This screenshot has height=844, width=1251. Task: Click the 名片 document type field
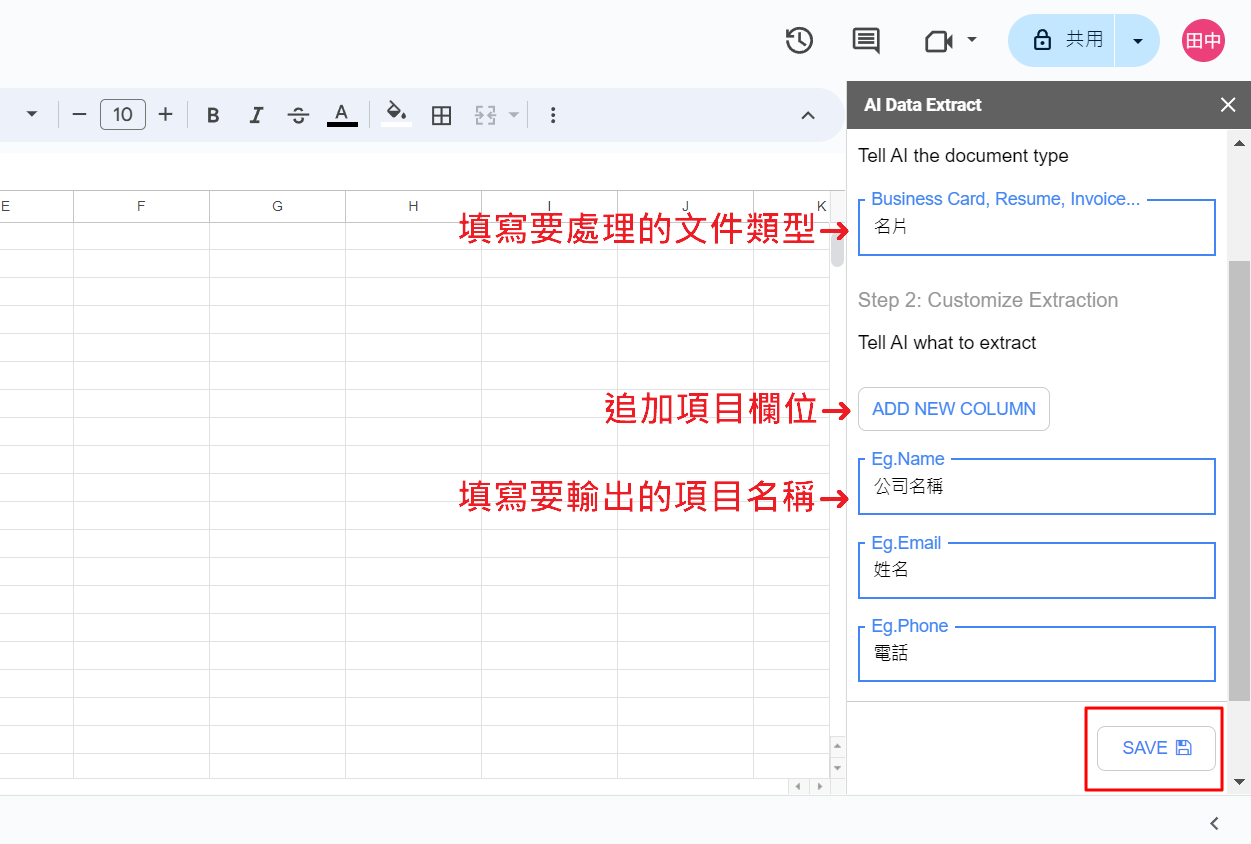click(1036, 228)
